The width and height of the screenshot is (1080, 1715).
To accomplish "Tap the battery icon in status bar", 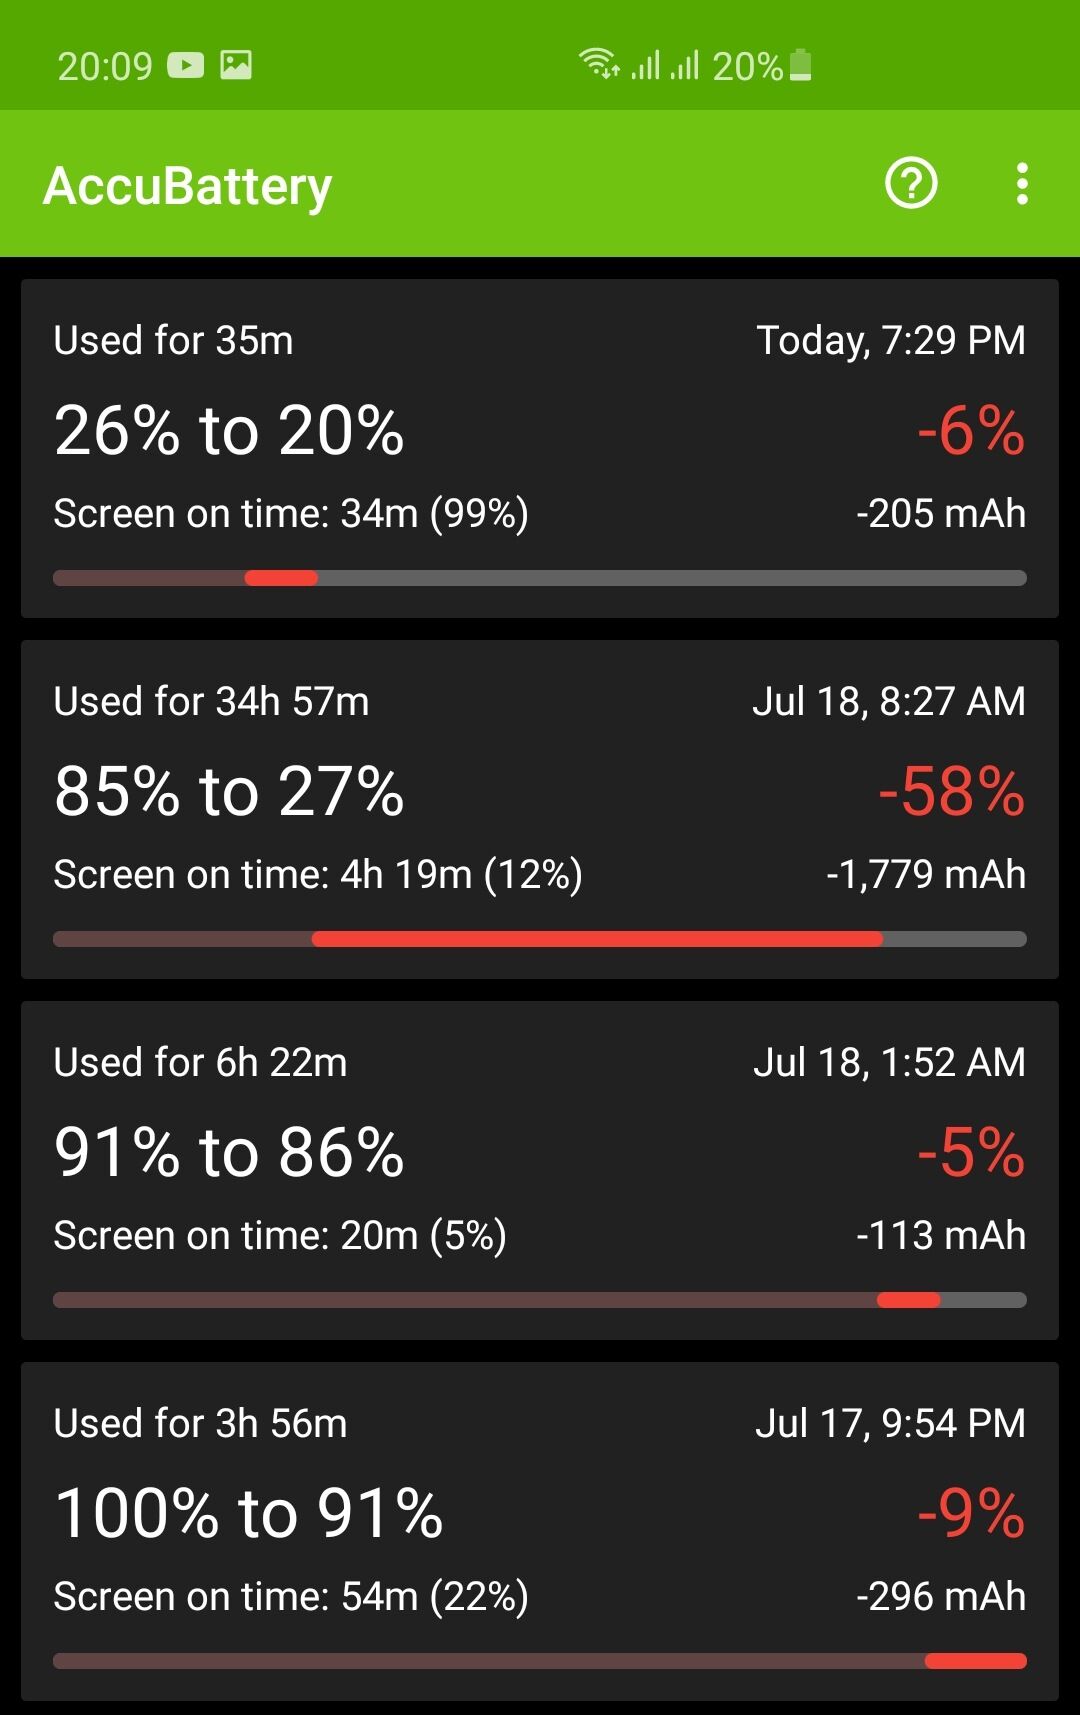I will pyautogui.click(x=800, y=65).
